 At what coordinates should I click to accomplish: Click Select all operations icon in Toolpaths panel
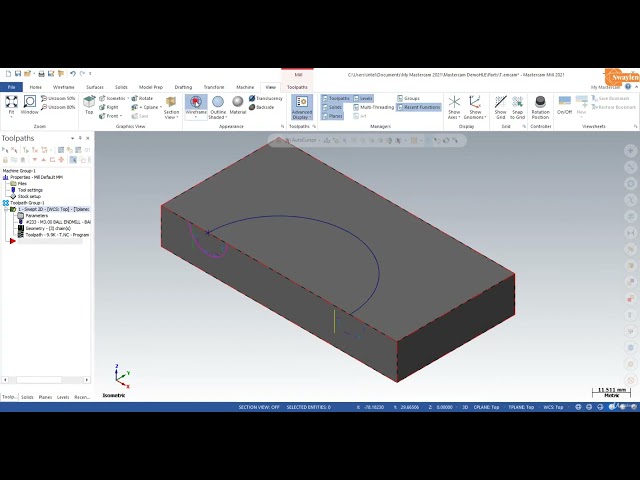click(x=5, y=150)
